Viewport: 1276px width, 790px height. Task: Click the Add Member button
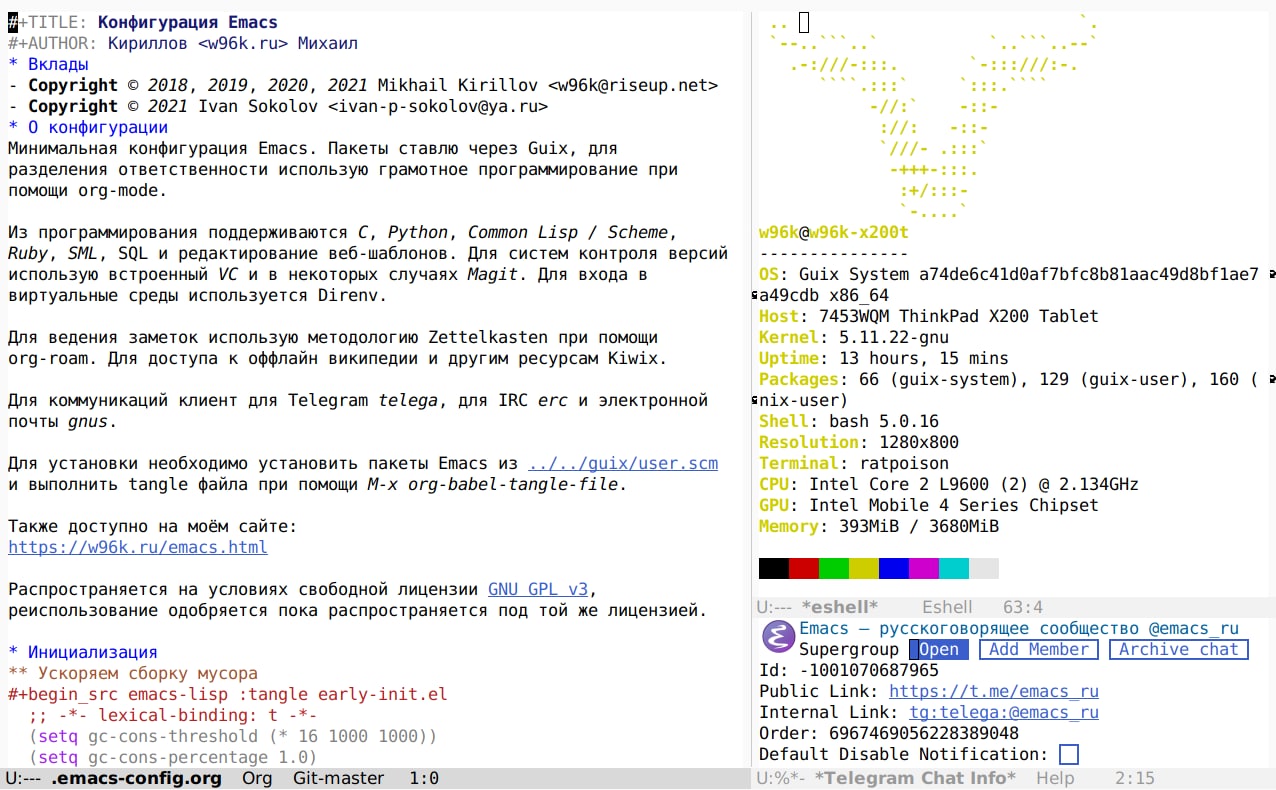click(1038, 649)
